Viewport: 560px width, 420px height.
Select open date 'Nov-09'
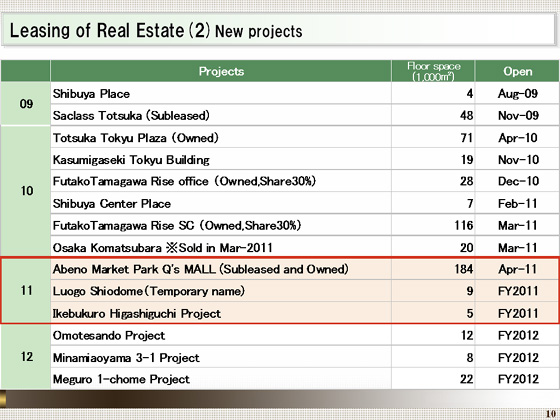pyautogui.click(x=518, y=115)
